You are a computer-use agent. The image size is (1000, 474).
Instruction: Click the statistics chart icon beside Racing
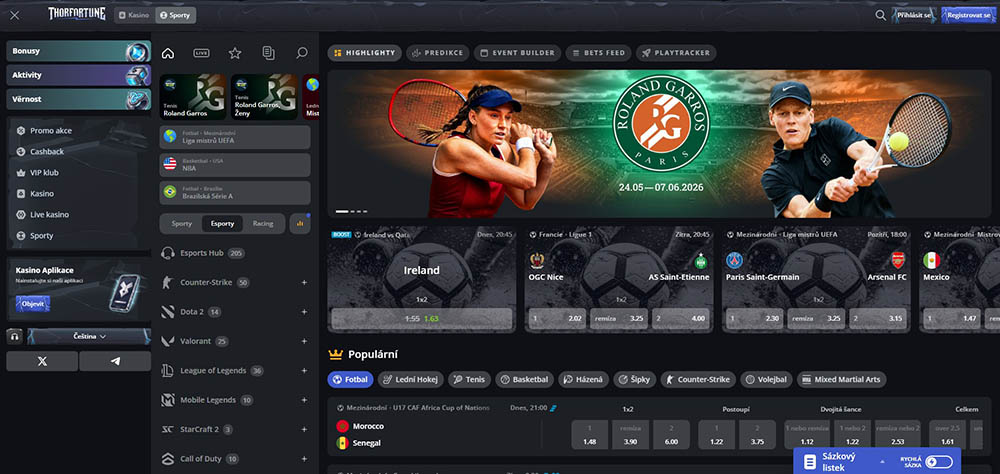point(300,224)
